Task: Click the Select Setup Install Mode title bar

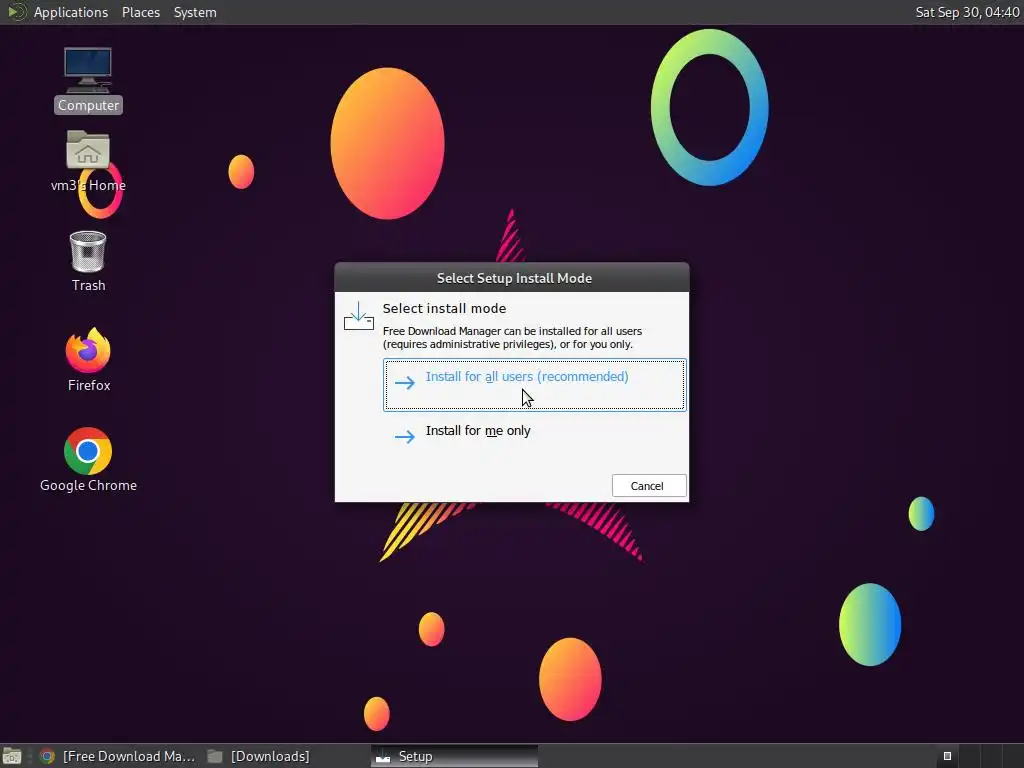Action: [512, 278]
